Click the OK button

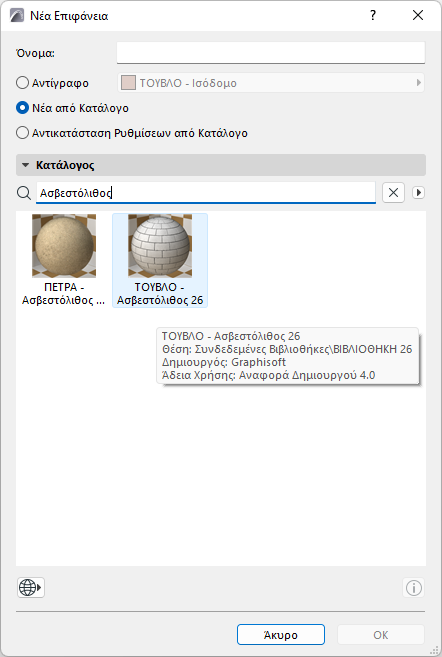point(381,635)
